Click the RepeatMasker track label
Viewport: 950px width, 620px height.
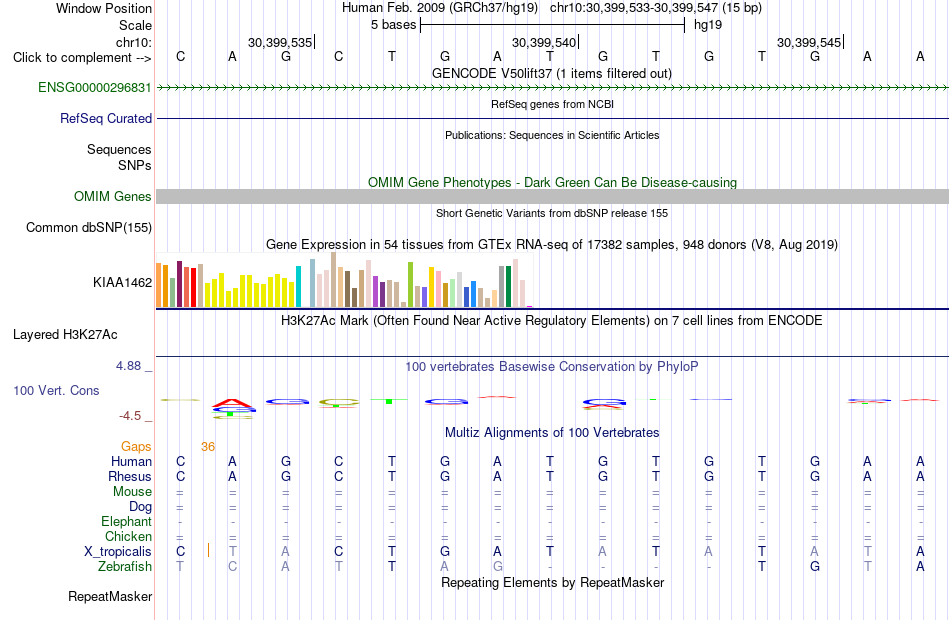(110, 596)
